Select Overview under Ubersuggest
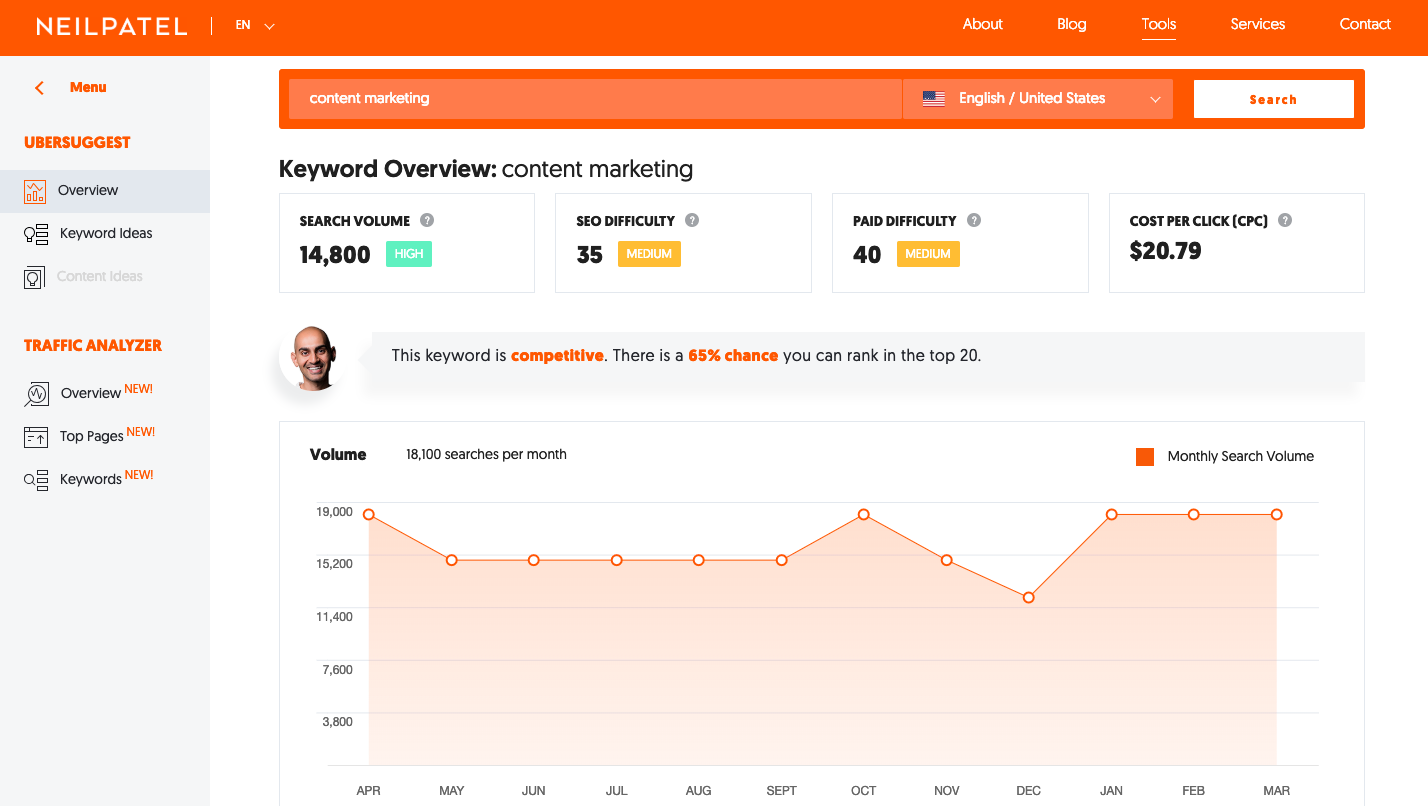1428x806 pixels. [105, 191]
